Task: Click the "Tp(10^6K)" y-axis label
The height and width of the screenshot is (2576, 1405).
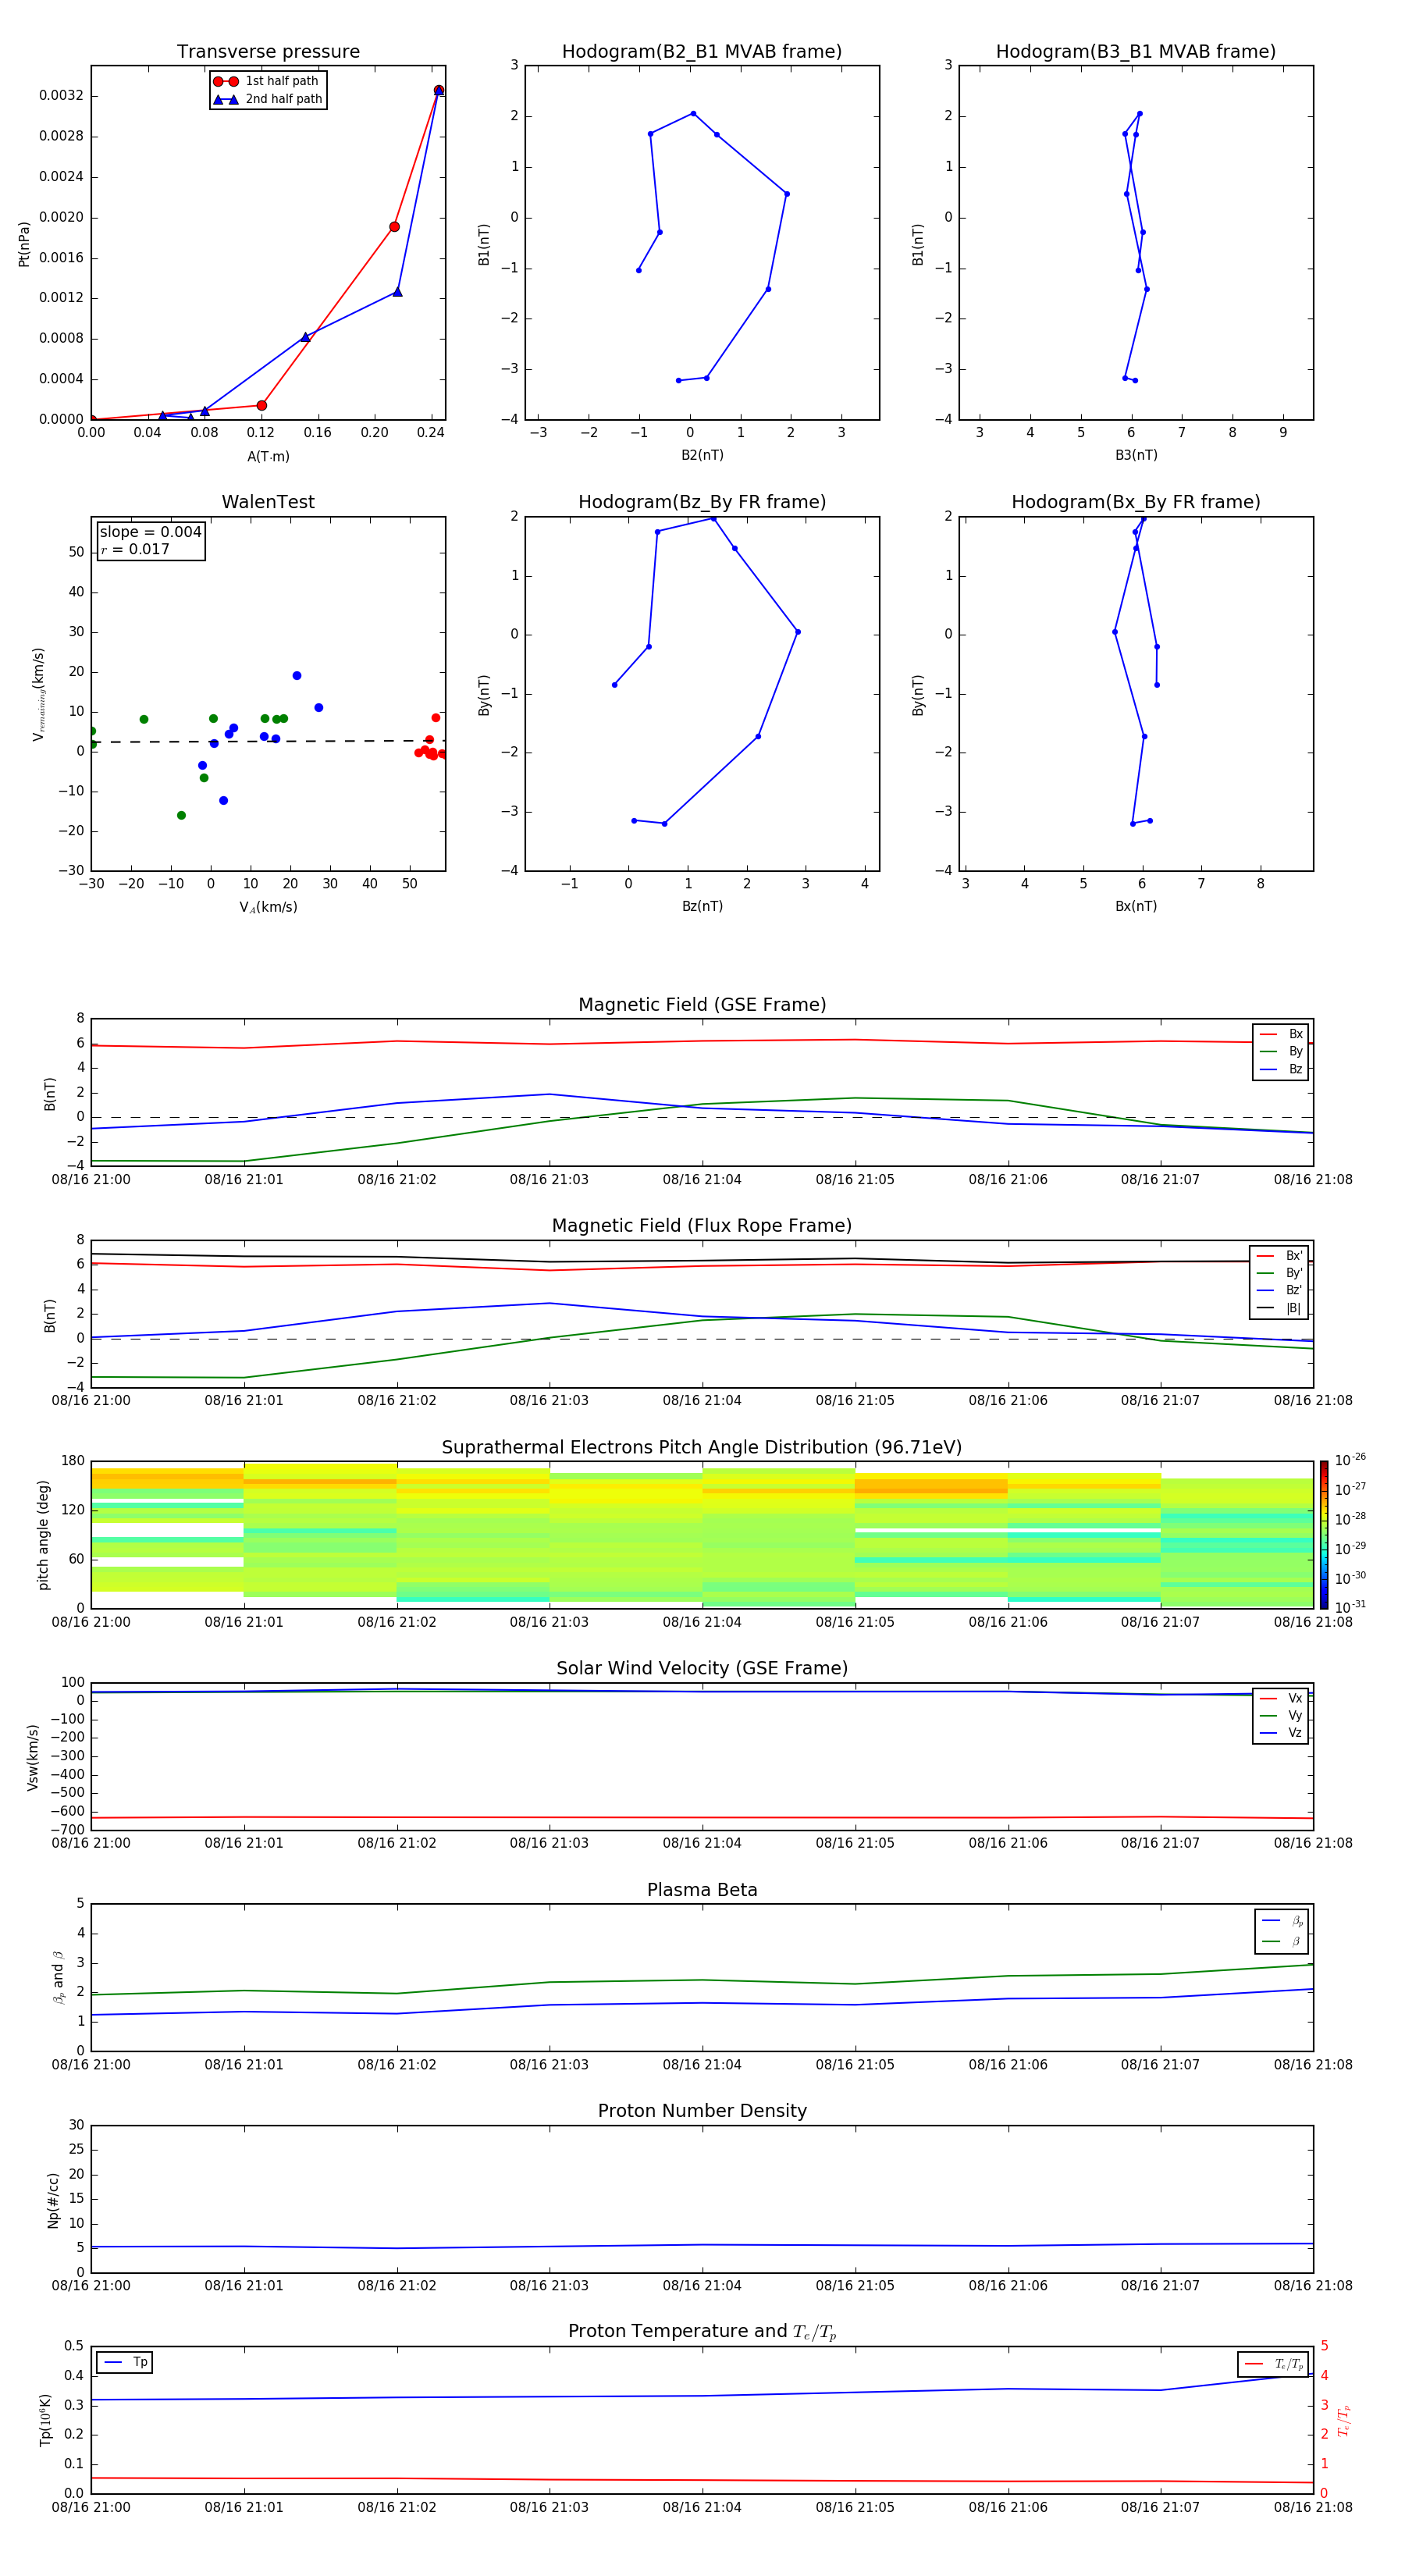Action: pos(44,2420)
